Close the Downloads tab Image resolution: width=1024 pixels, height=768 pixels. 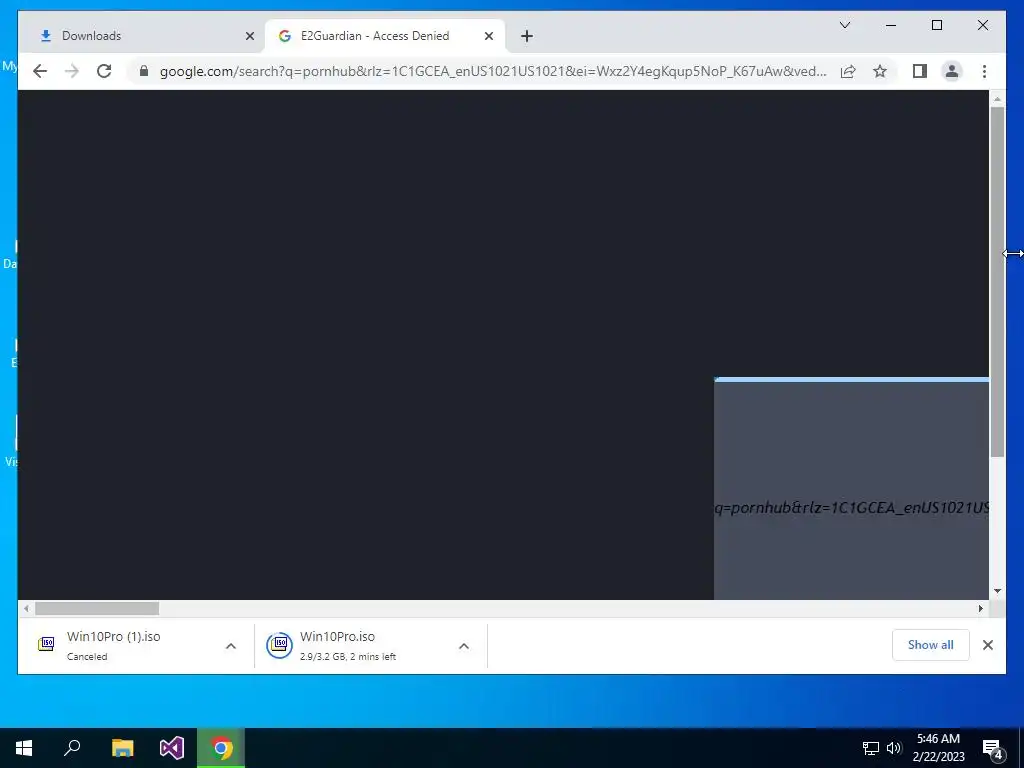pyautogui.click(x=249, y=36)
